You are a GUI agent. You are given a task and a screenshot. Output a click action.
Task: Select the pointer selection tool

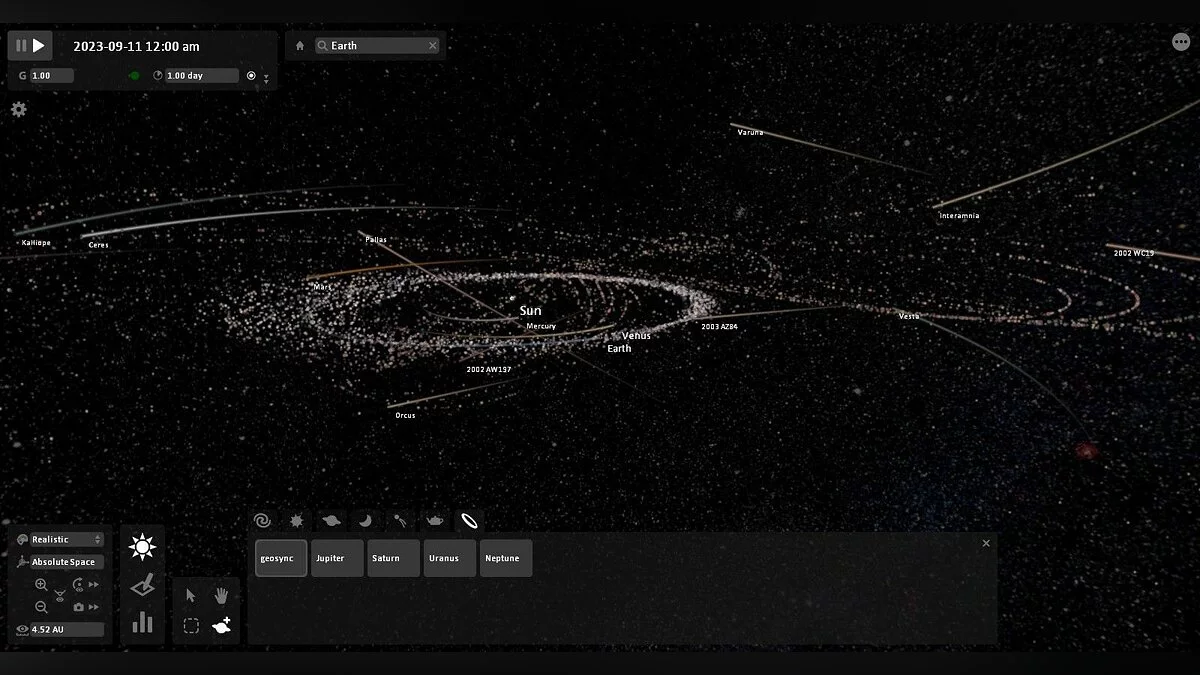[190, 597]
